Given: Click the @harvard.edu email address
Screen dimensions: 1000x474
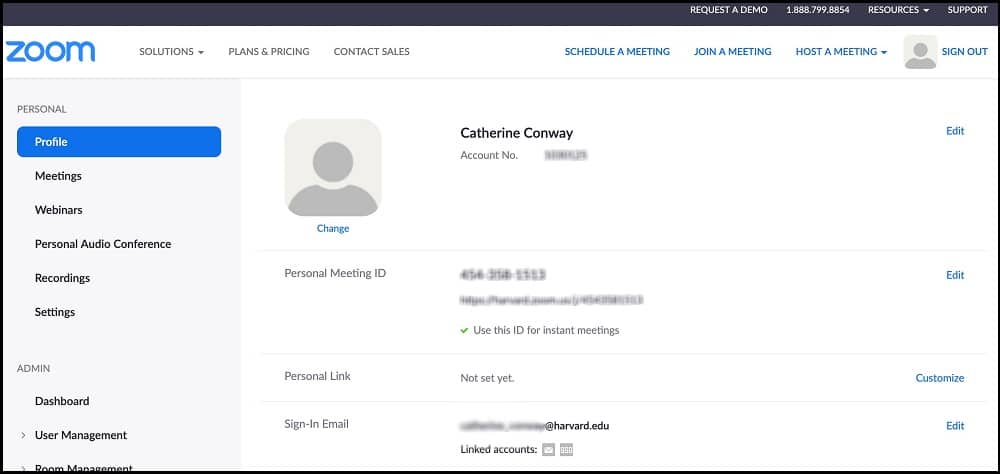Looking at the screenshot, I should (534, 426).
